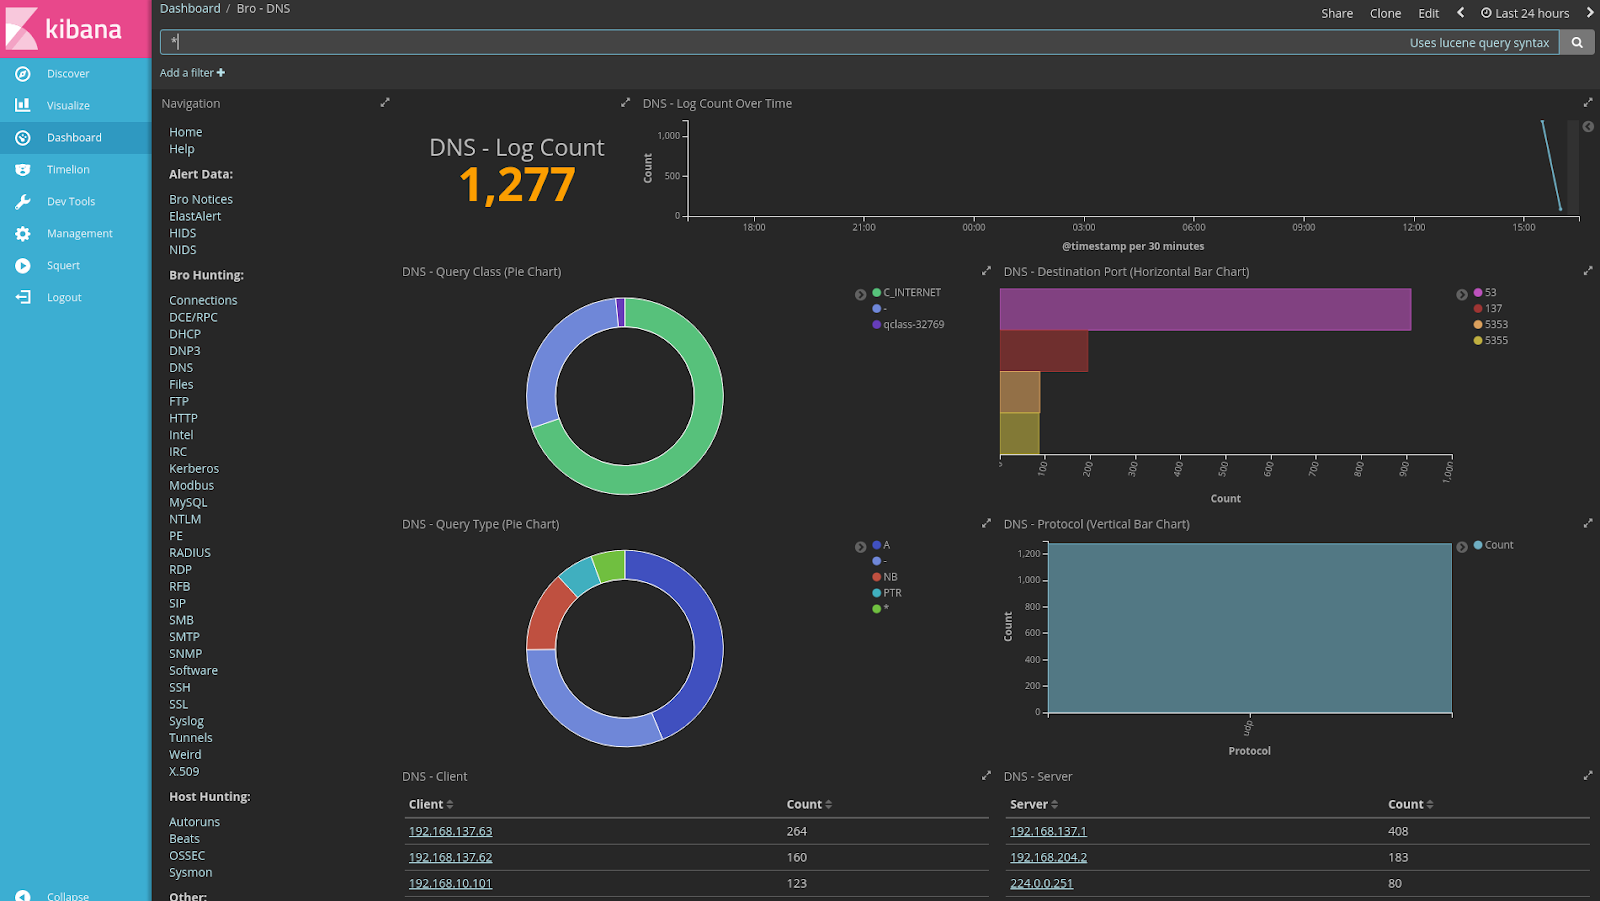The height and width of the screenshot is (901, 1600).
Task: Open the Visualize bar chart icon
Action: coord(23,105)
